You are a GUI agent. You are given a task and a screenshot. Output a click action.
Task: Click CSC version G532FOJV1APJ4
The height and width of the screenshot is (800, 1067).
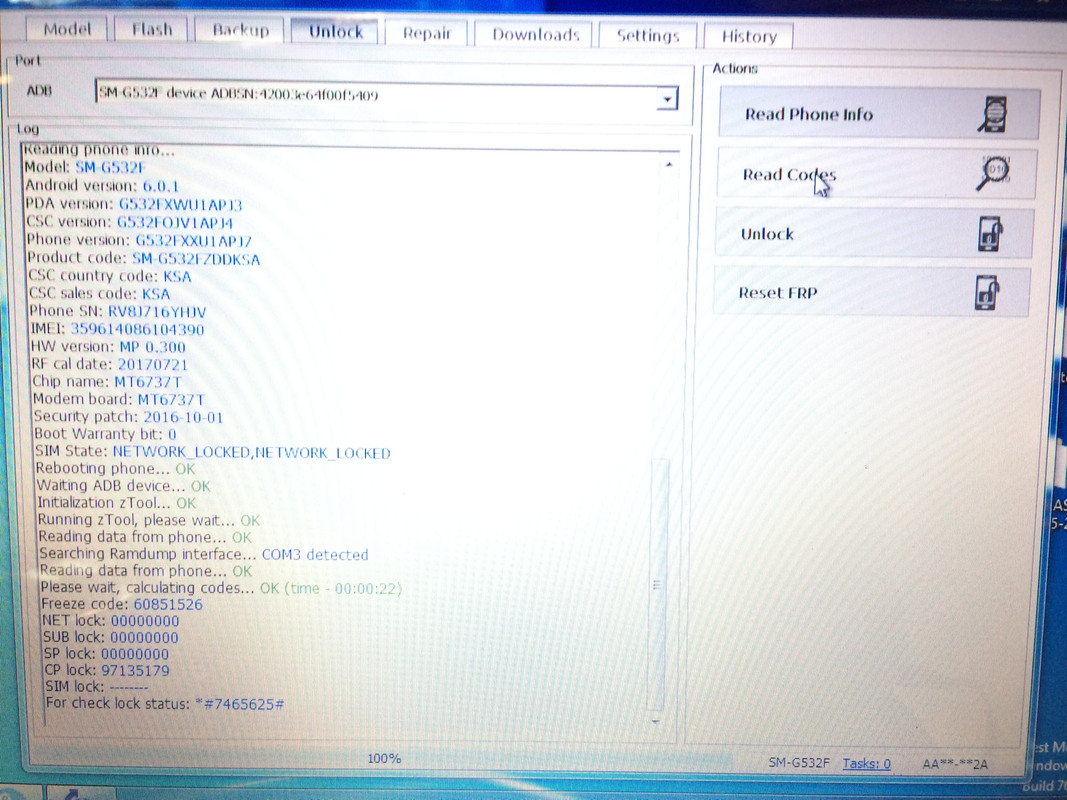(x=175, y=222)
